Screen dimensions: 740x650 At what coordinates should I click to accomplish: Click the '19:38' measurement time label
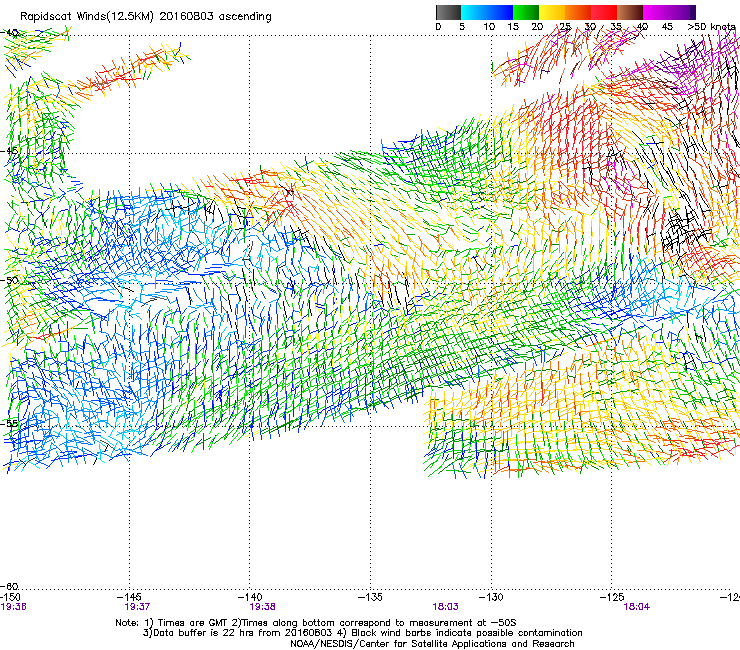point(262,607)
